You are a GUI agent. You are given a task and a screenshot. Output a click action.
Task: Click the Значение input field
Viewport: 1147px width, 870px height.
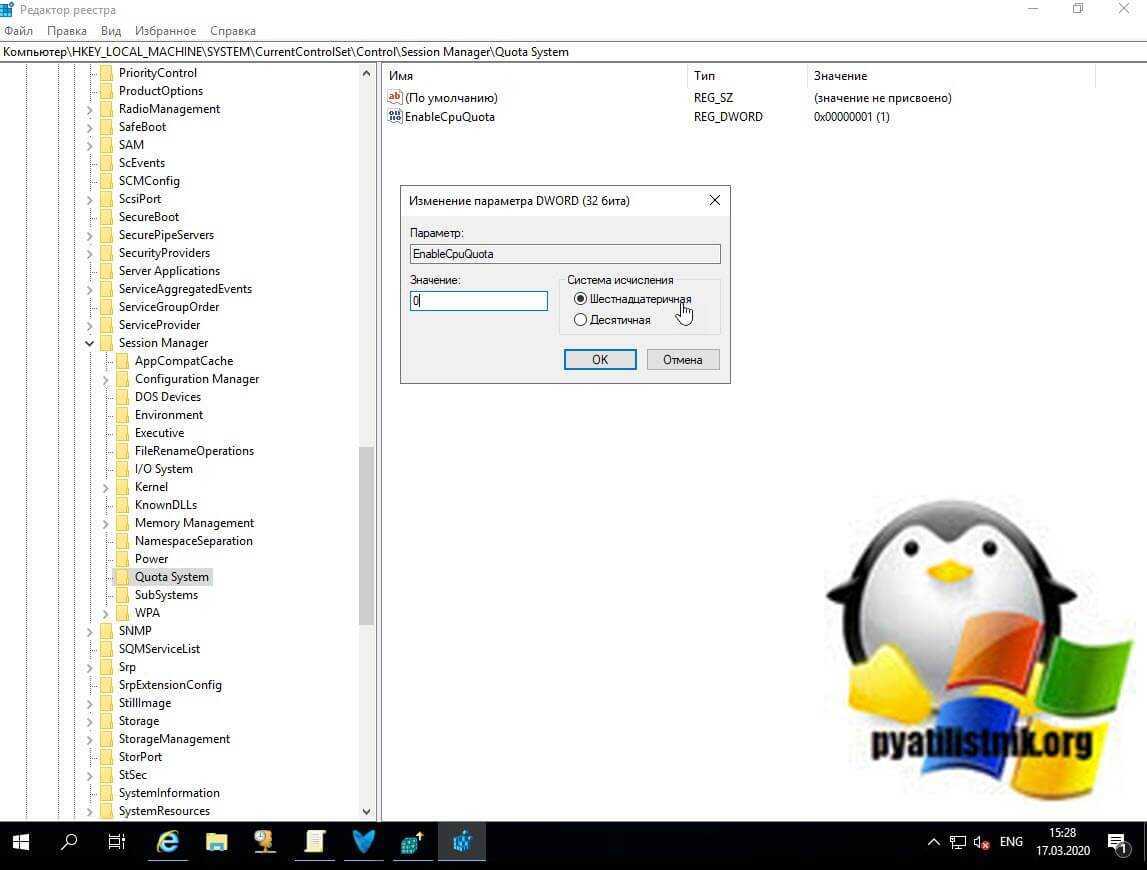point(478,301)
